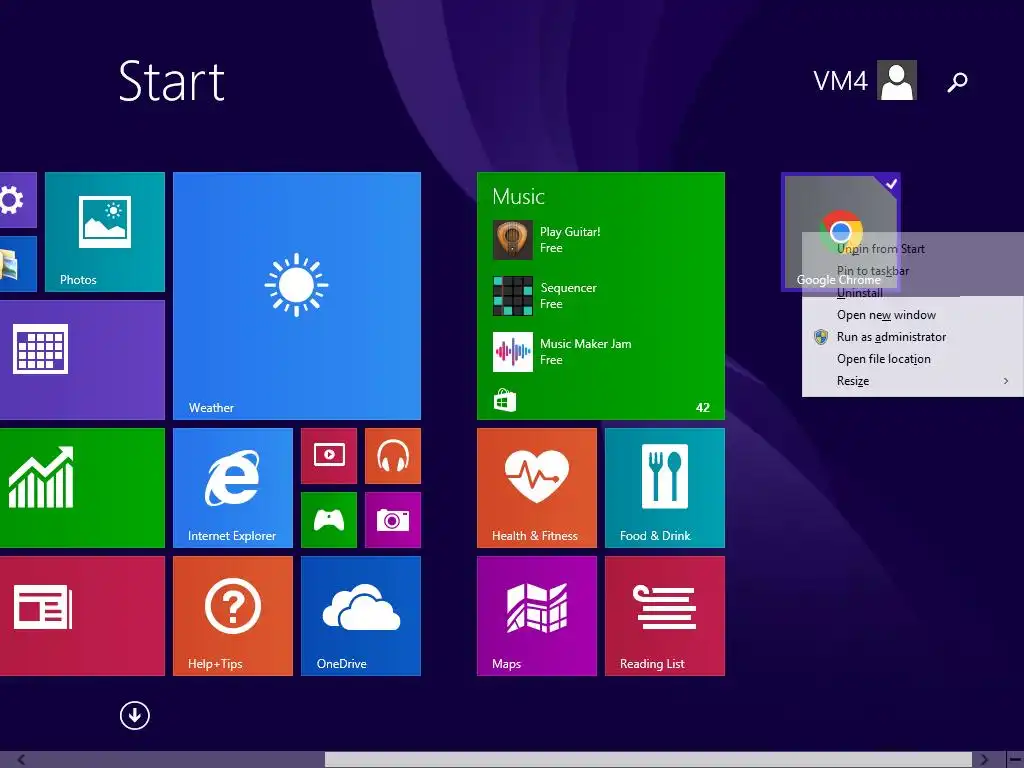
Task: Click the scrollbar left arrow
Action: coord(21,760)
